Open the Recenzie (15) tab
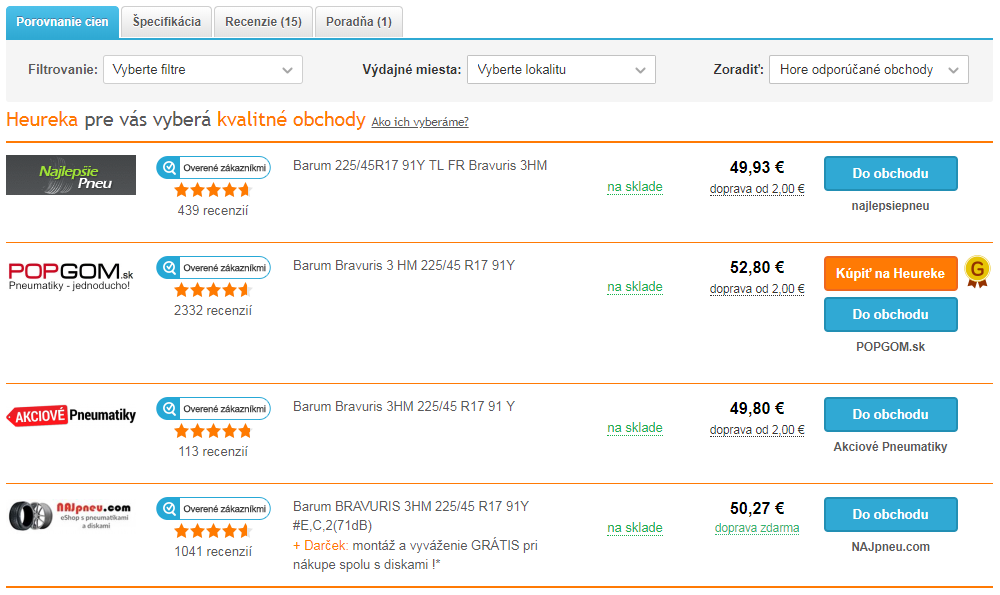Viewport: 1000px width, 595px height. click(263, 21)
